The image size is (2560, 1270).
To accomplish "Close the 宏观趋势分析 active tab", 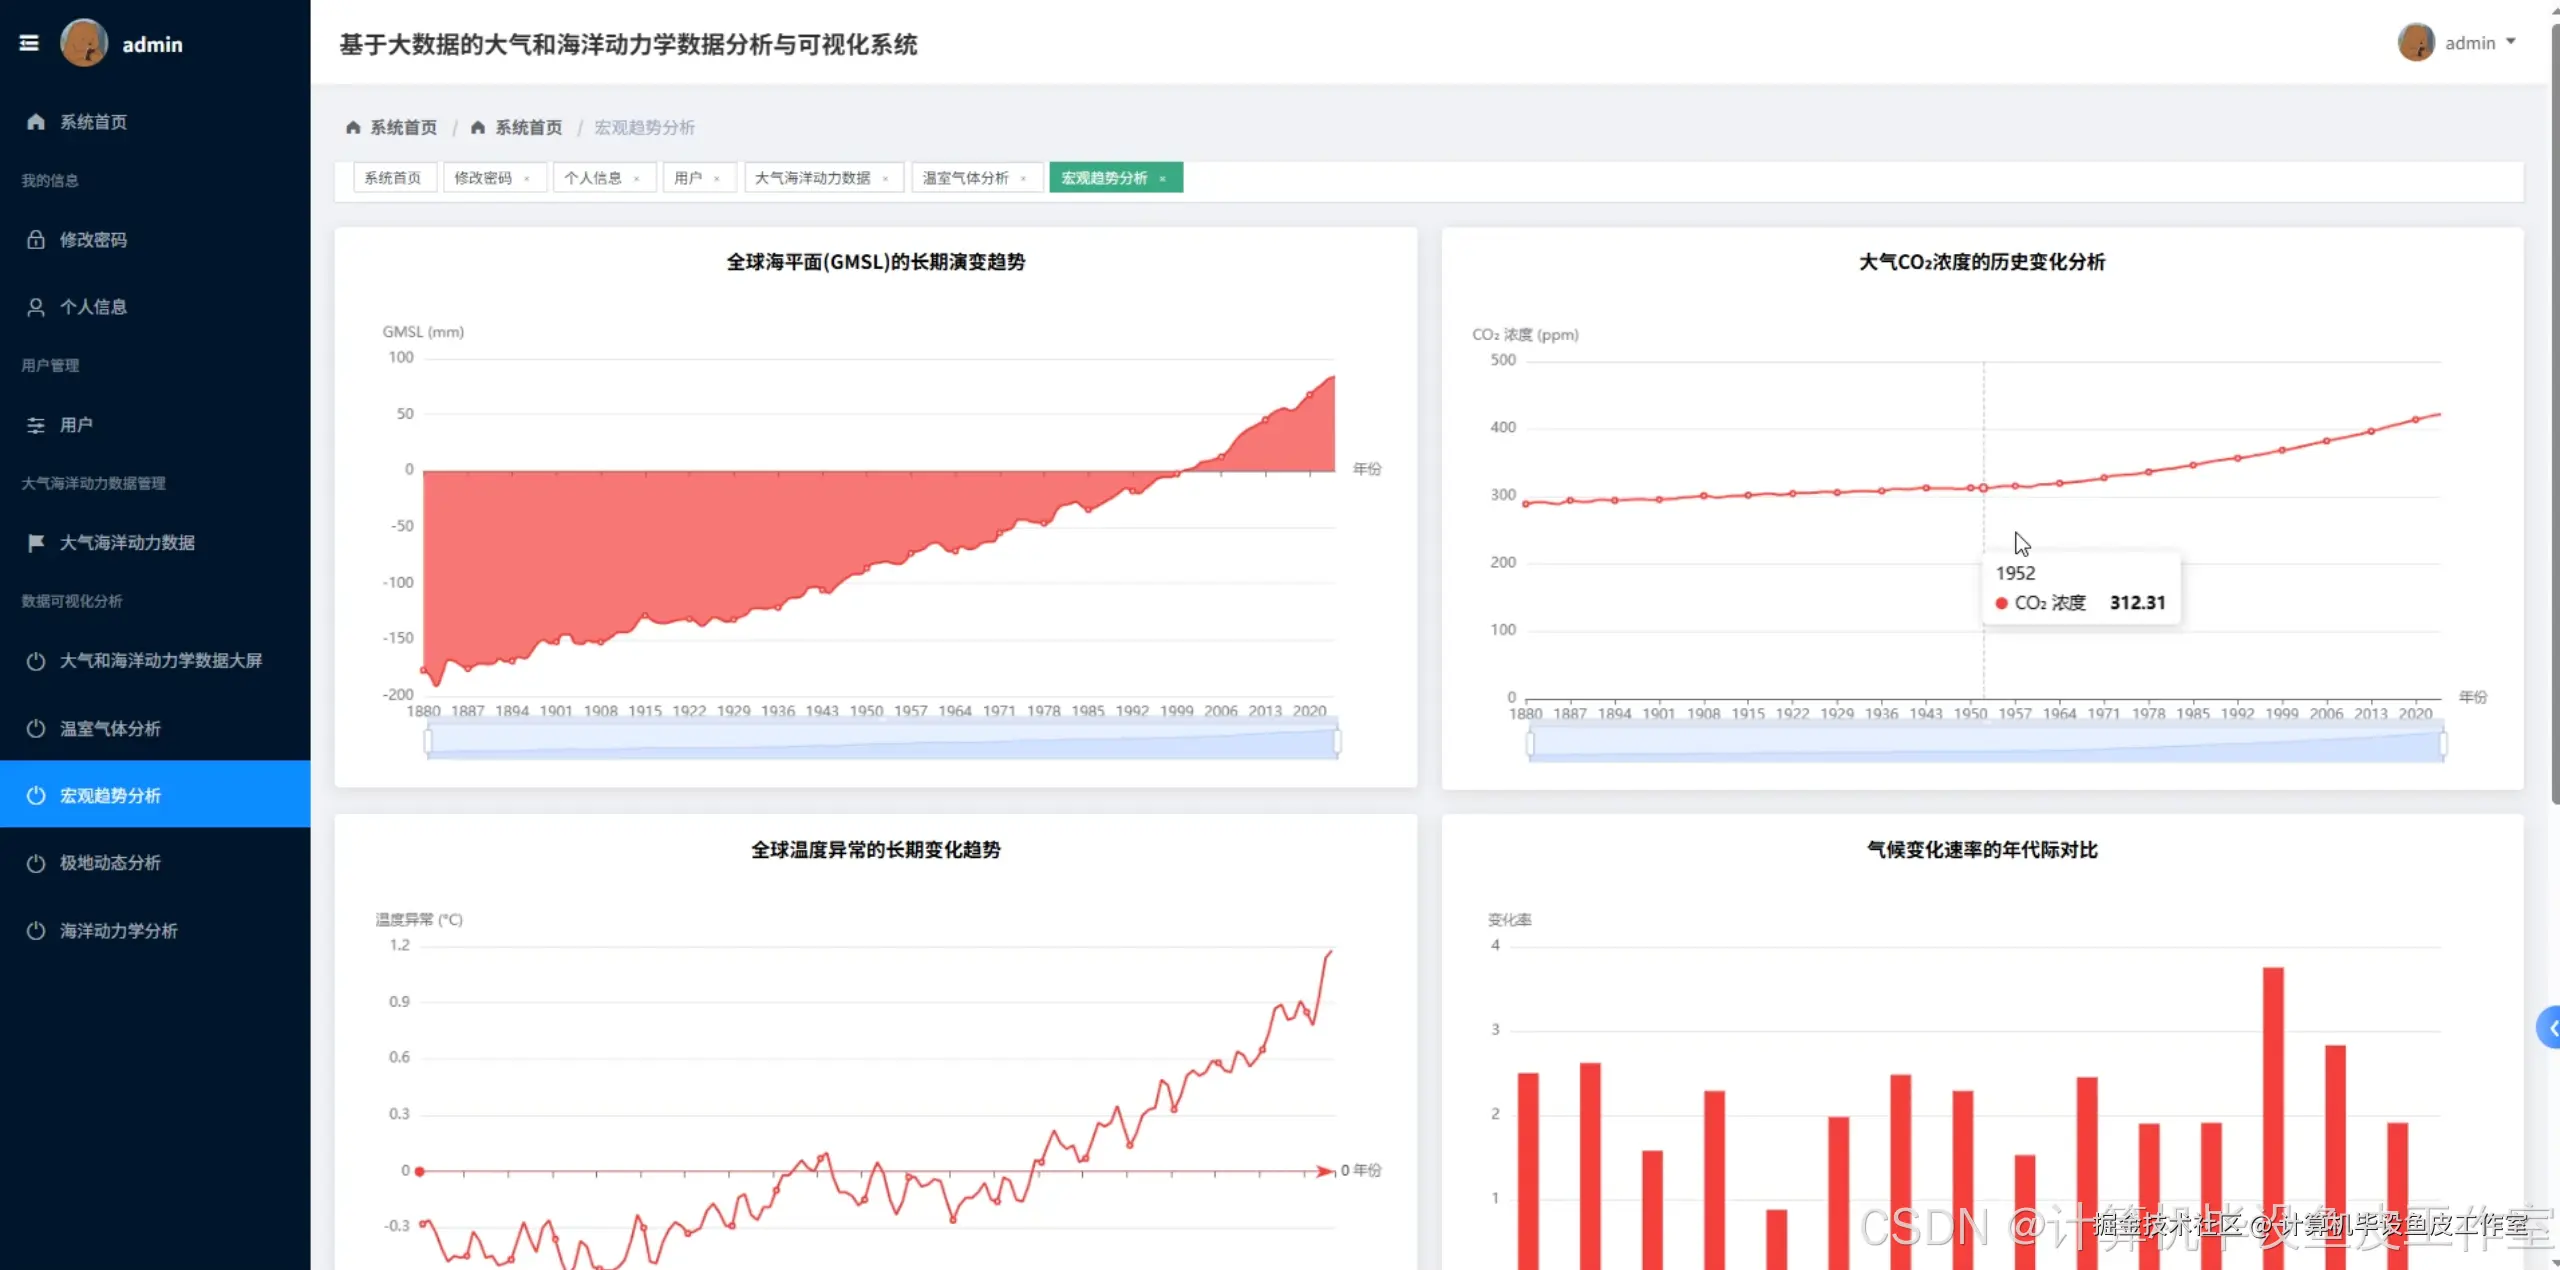I will click(1163, 179).
